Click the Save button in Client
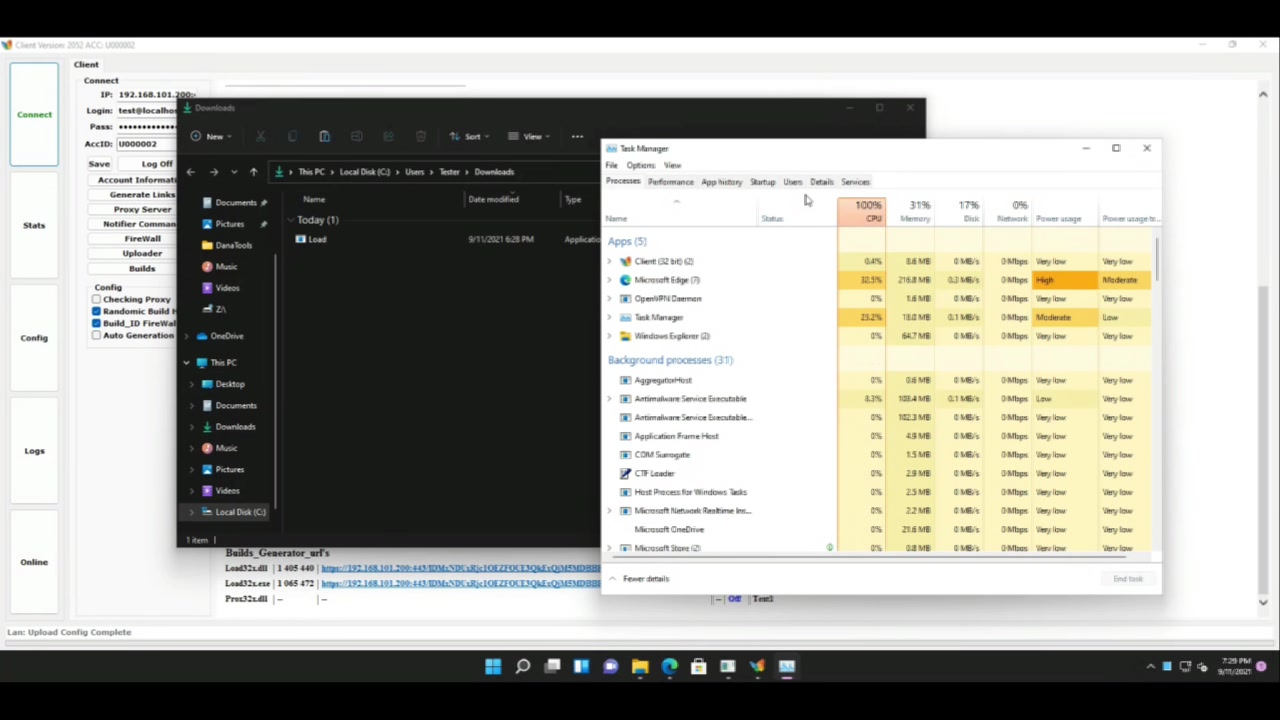The height and width of the screenshot is (720, 1280). point(99,164)
